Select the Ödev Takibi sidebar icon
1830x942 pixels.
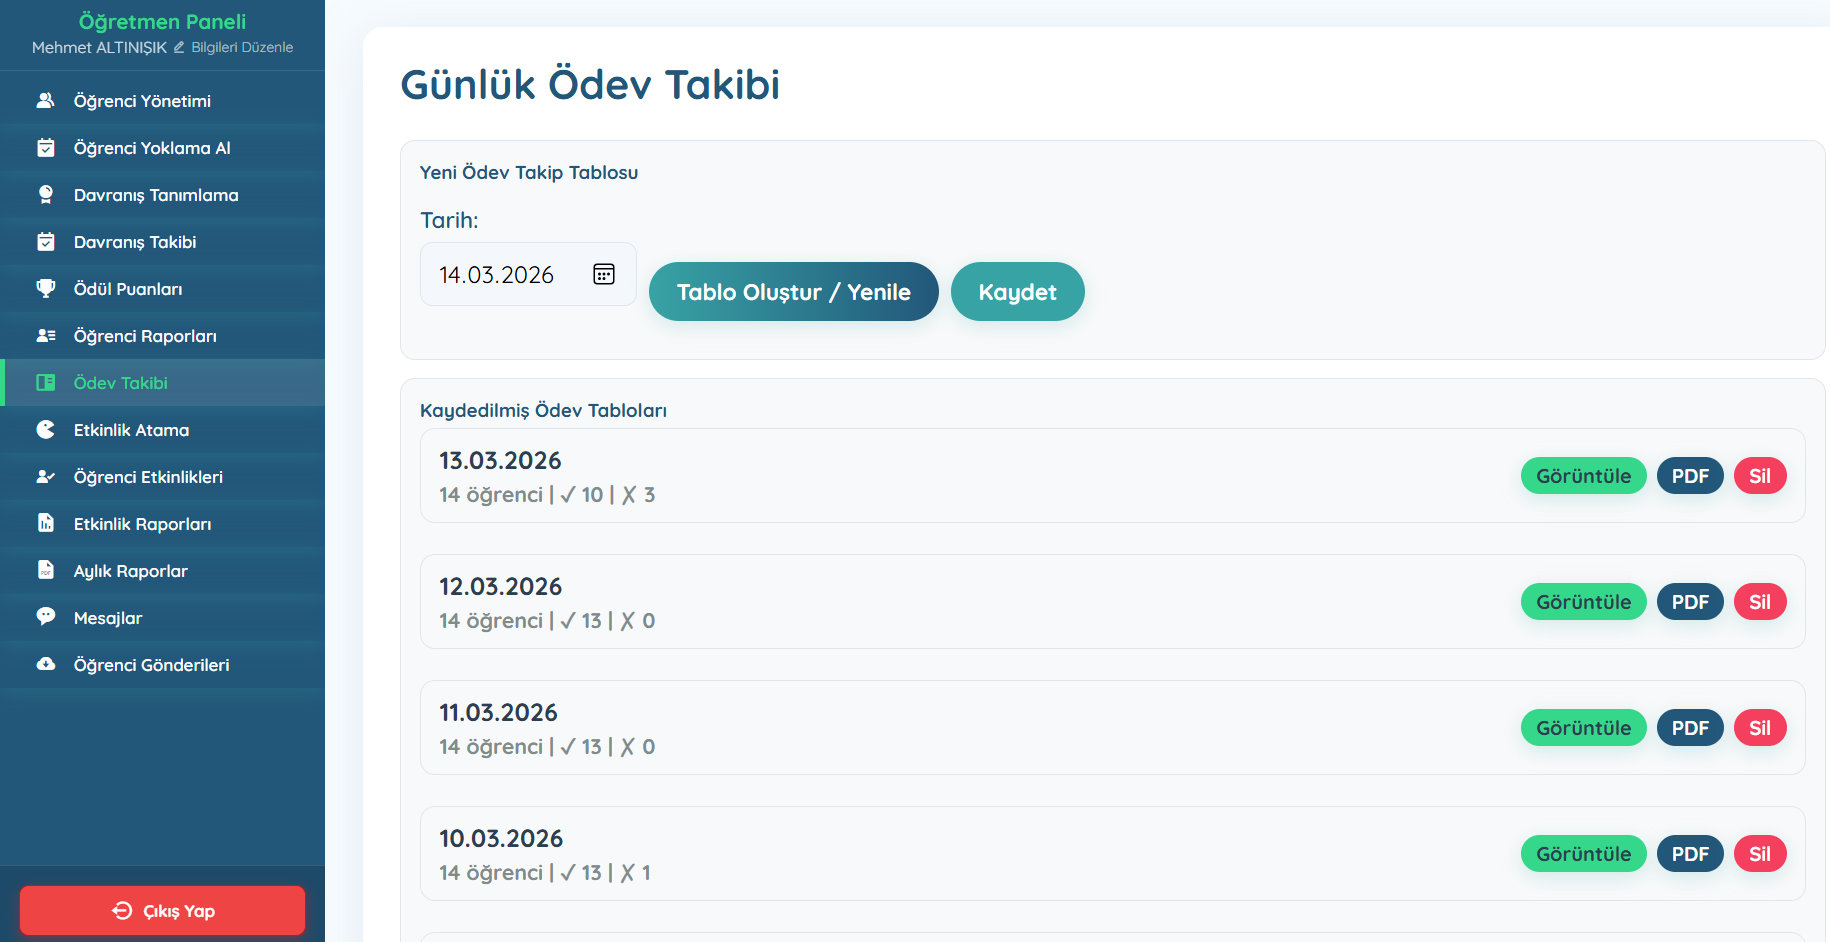pos(46,382)
